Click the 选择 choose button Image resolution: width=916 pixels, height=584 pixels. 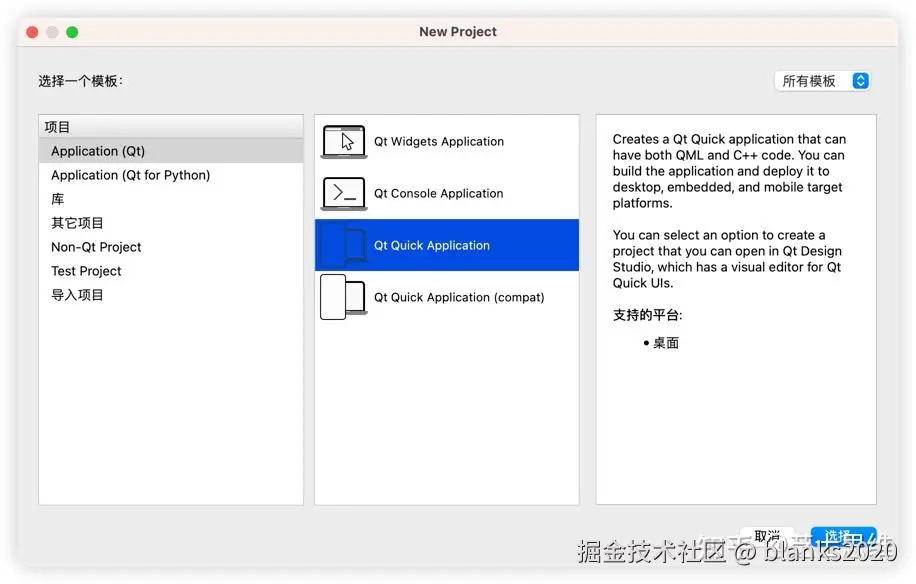pos(843,536)
